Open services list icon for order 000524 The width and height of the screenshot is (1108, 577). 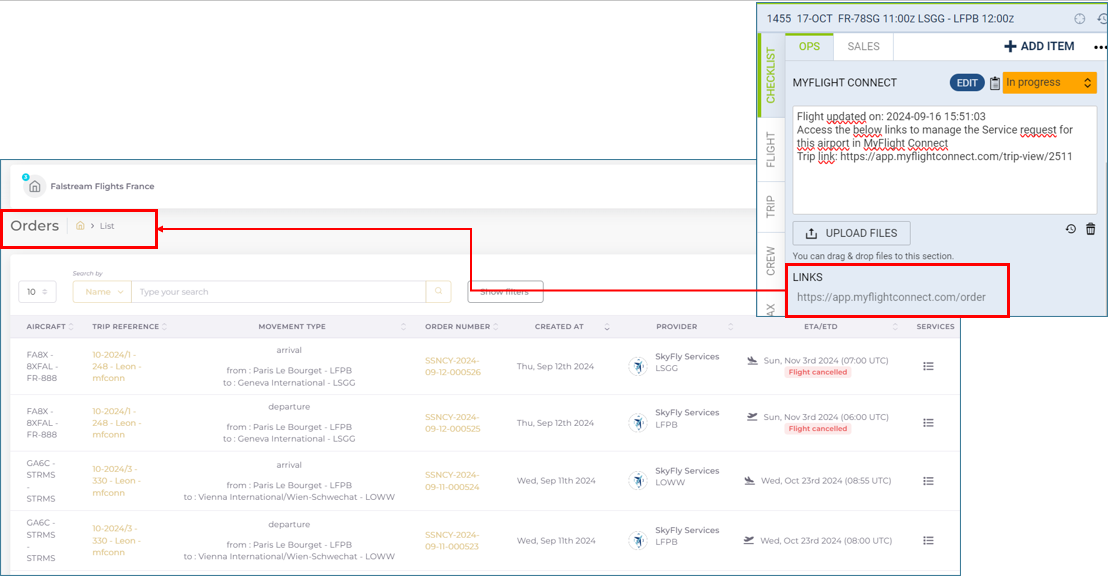point(928,481)
